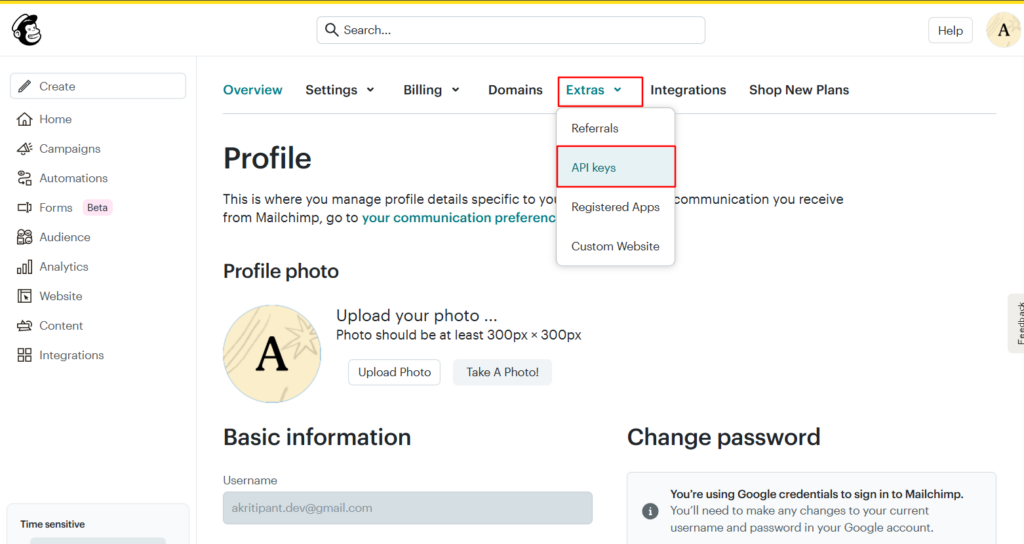Image resolution: width=1024 pixels, height=544 pixels.
Task: Click the Profile photo heading
Action: [281, 271]
